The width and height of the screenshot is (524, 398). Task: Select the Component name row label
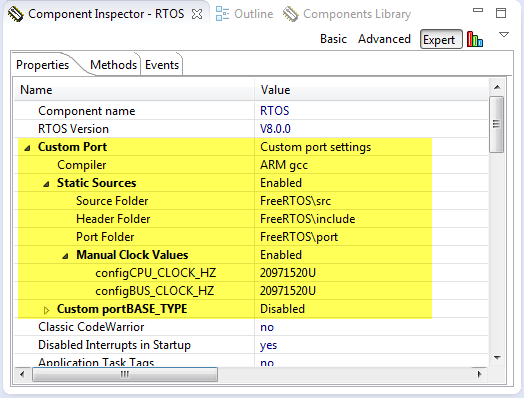pyautogui.click(x=87, y=111)
